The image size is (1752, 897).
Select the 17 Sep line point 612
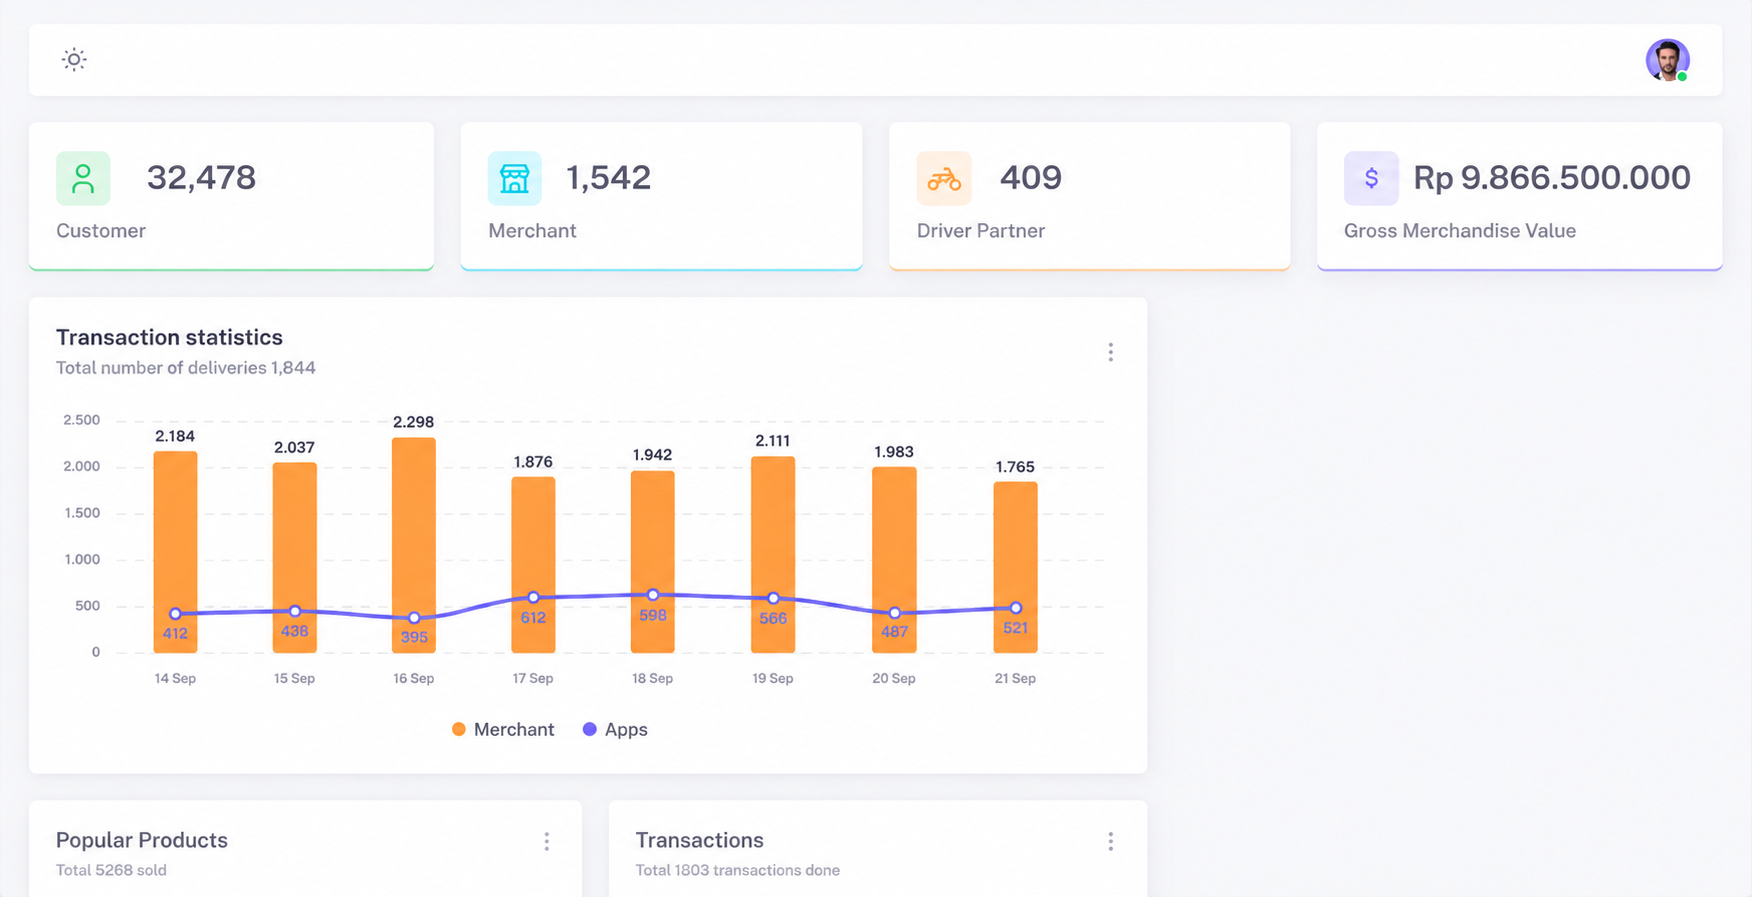(533, 597)
